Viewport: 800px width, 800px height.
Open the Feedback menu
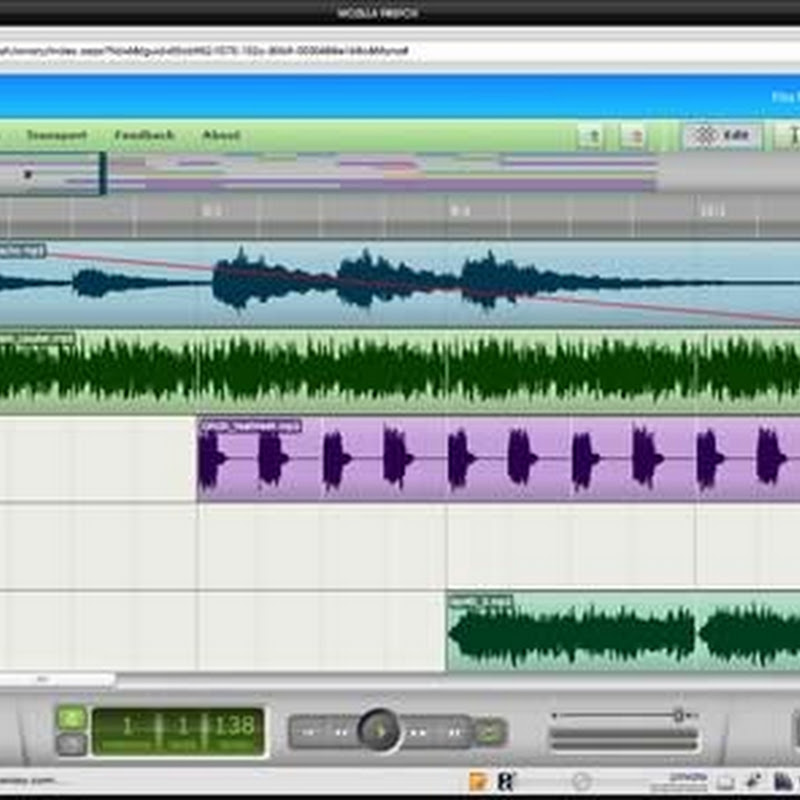tap(144, 135)
